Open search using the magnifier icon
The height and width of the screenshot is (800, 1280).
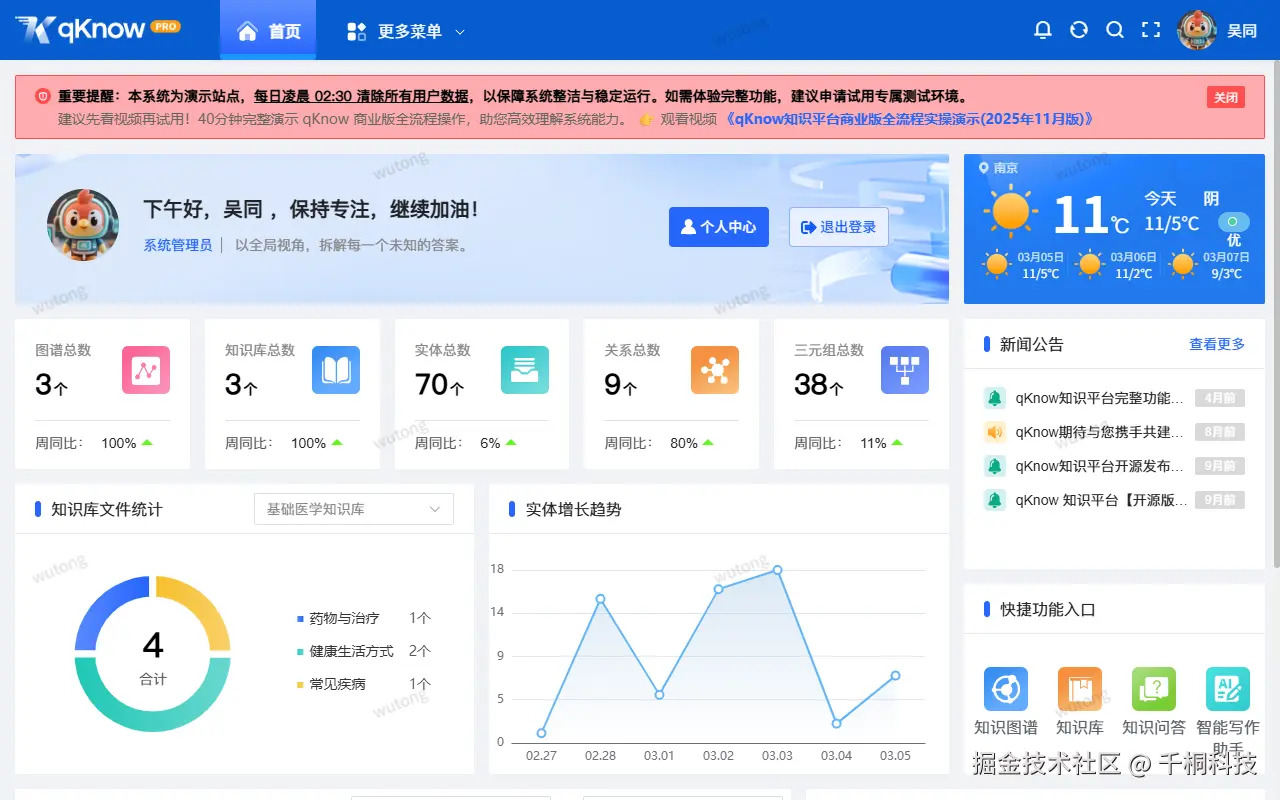[x=1115, y=30]
